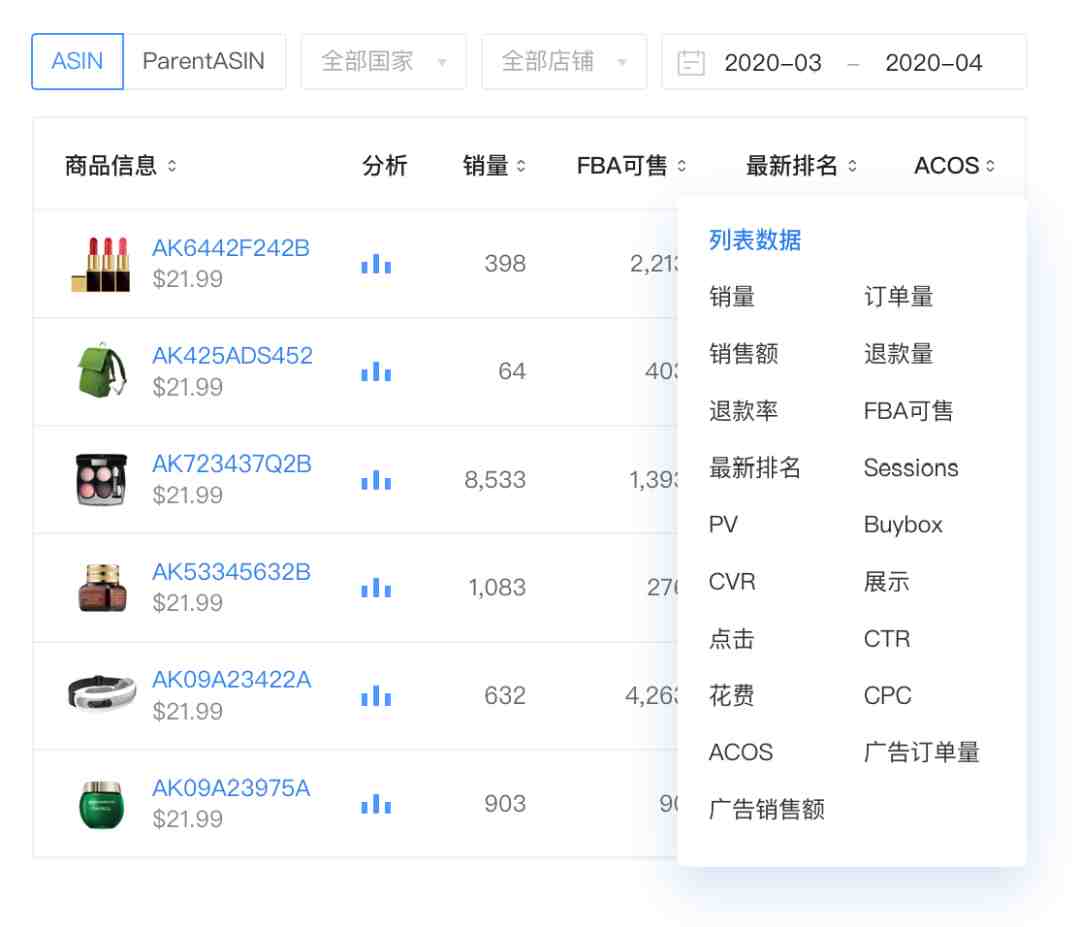Viewport: 1080px width, 927px height.
Task: Open product link AK53345632B
Action: tap(231, 572)
